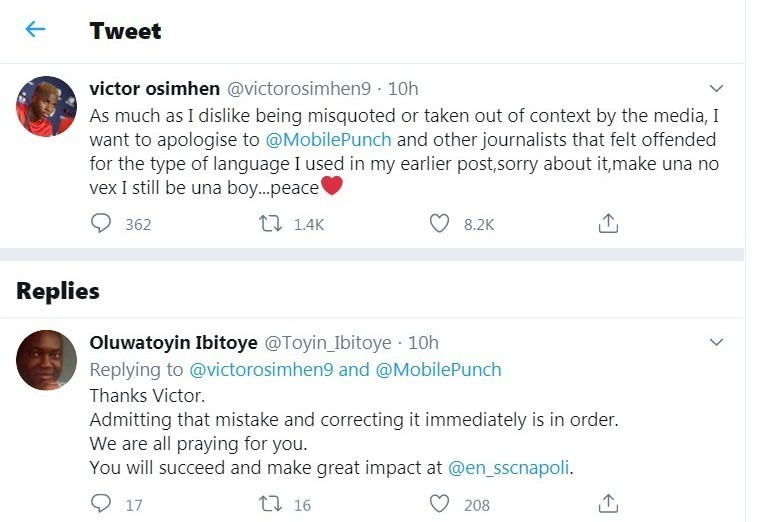Open Oluwatoyin Ibitoye display name
The width and height of the screenshot is (764, 522).
(x=172, y=342)
